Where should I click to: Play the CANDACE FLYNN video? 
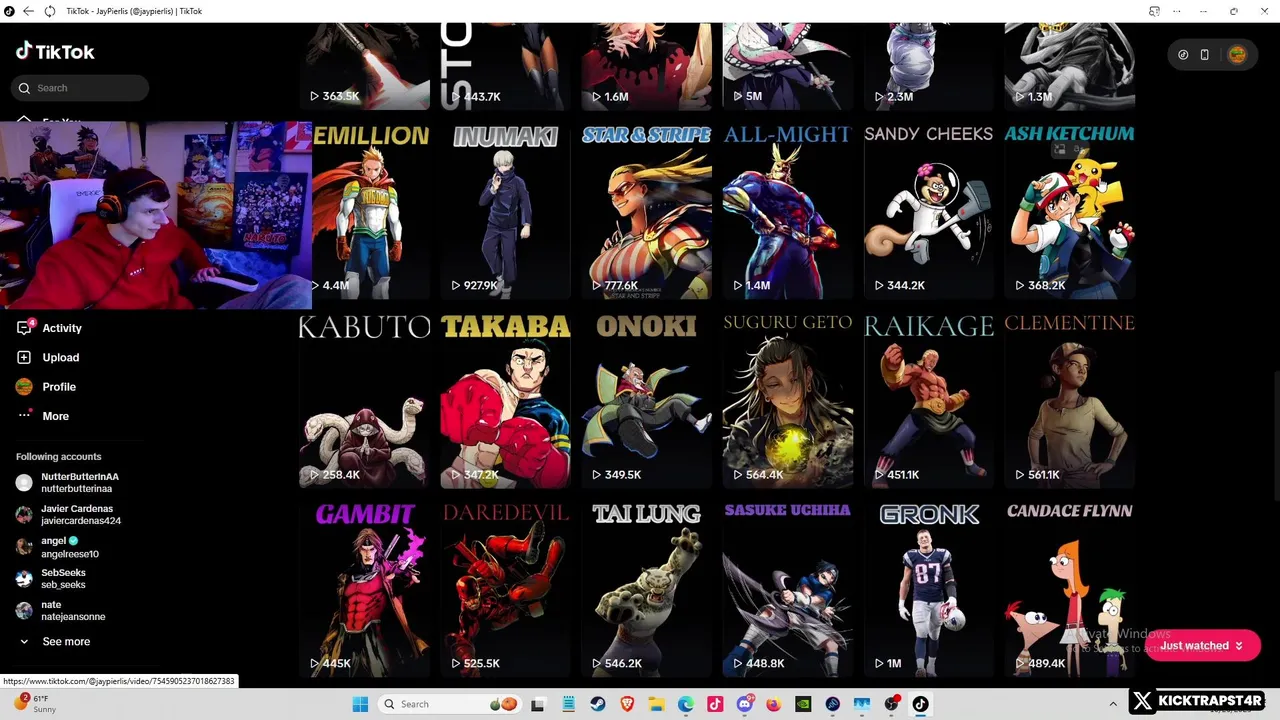tap(1070, 589)
